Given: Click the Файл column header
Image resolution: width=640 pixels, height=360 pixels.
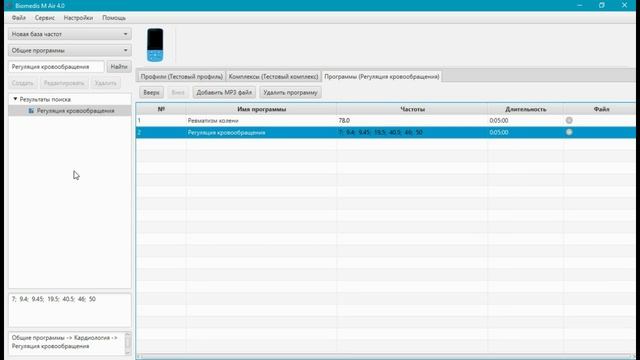Looking at the screenshot, I should (601, 109).
